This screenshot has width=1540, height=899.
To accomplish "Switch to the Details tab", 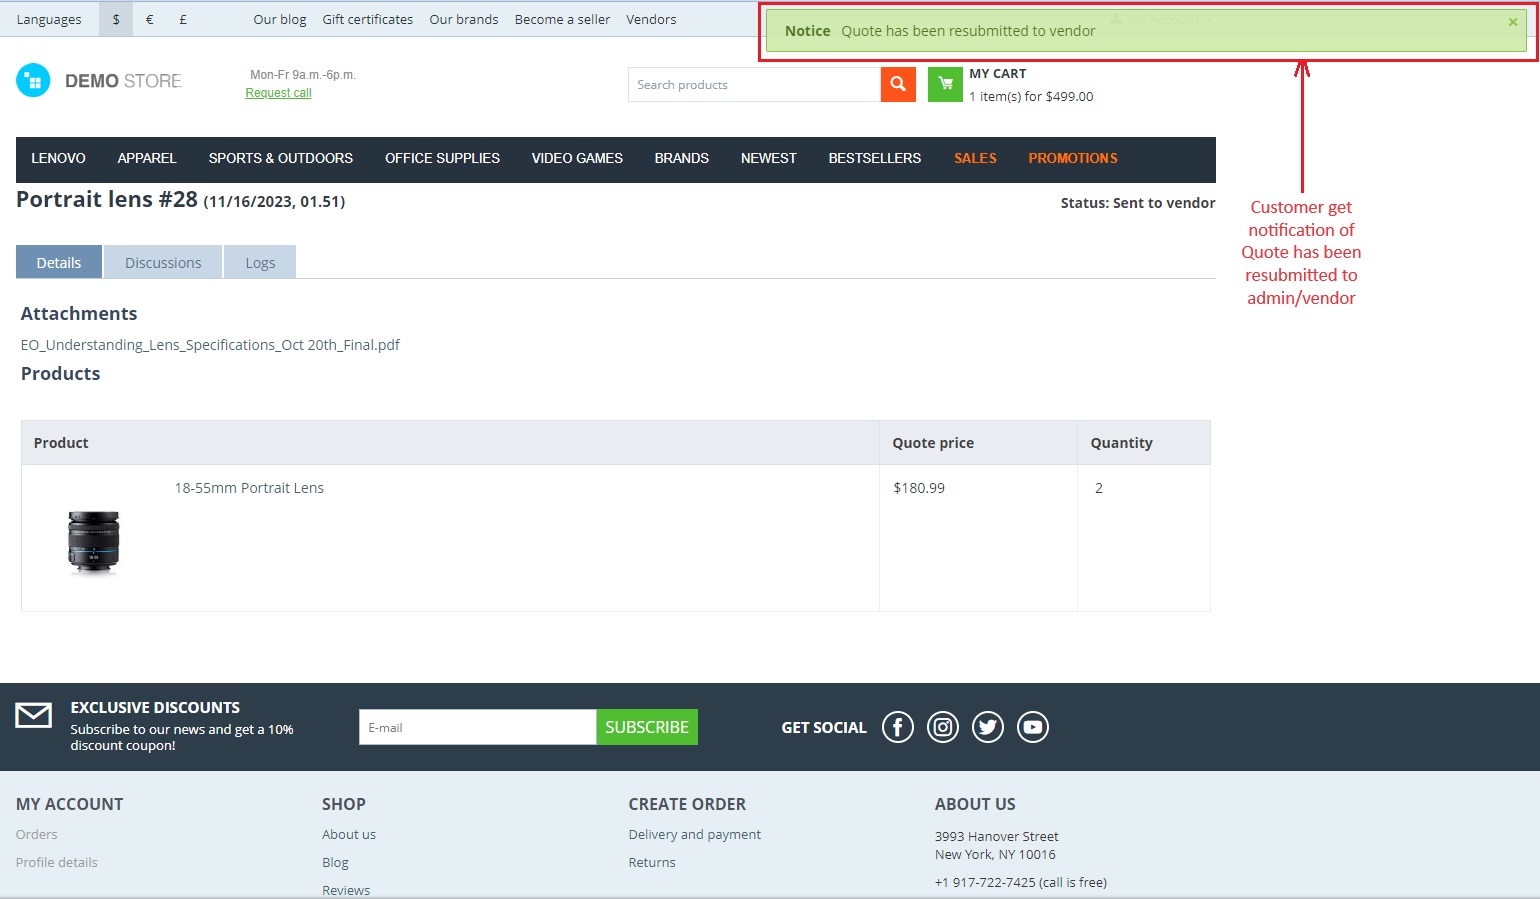I will click(x=59, y=262).
